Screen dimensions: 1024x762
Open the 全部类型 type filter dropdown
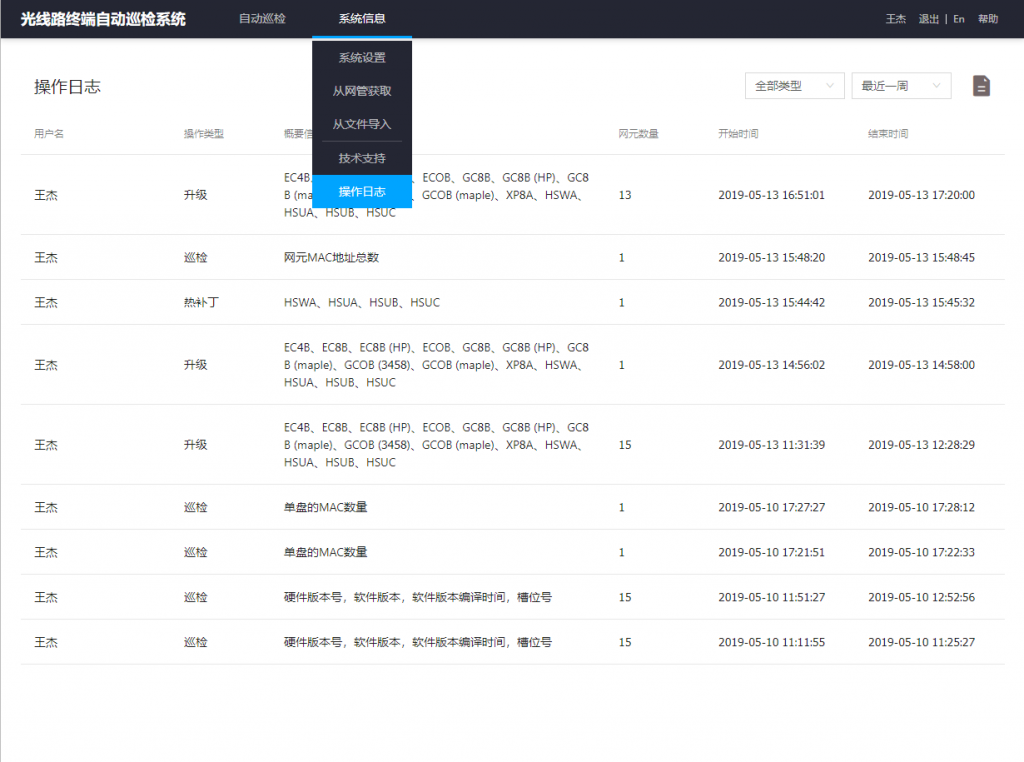(x=794, y=86)
